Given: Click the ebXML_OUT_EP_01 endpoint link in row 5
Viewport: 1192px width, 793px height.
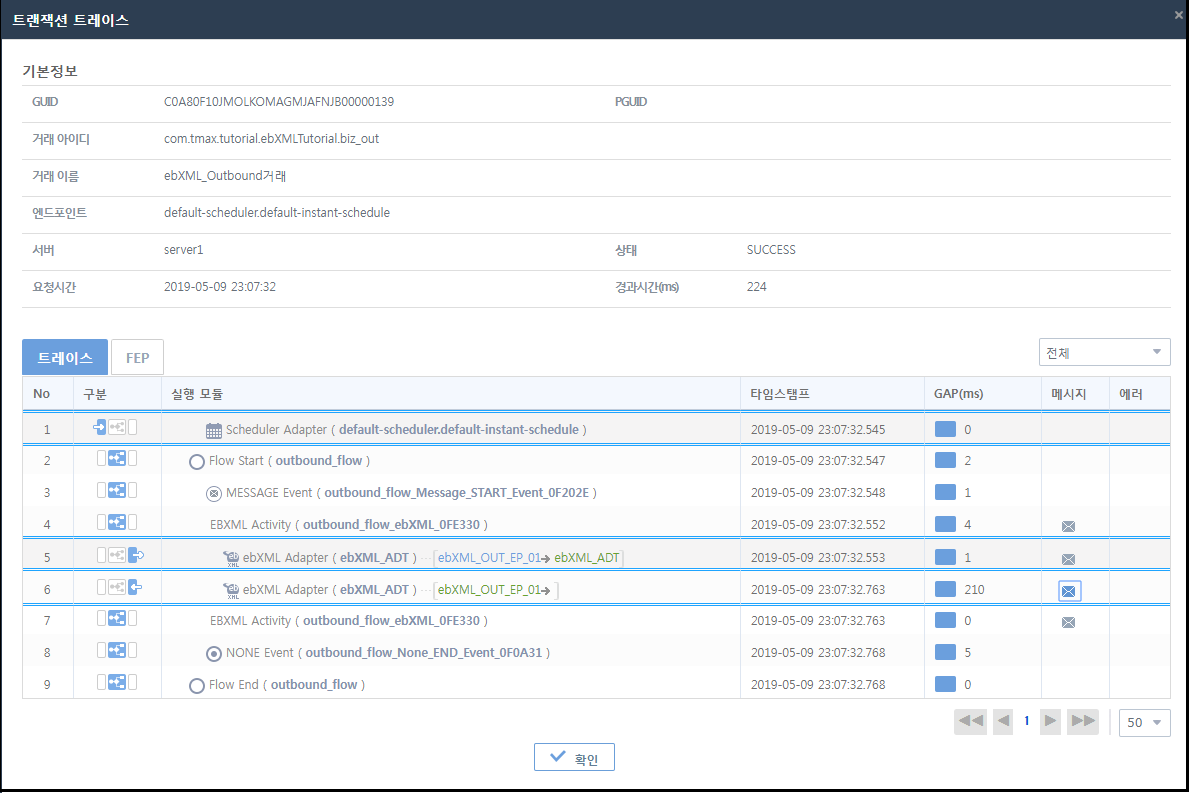Looking at the screenshot, I should (475, 557).
